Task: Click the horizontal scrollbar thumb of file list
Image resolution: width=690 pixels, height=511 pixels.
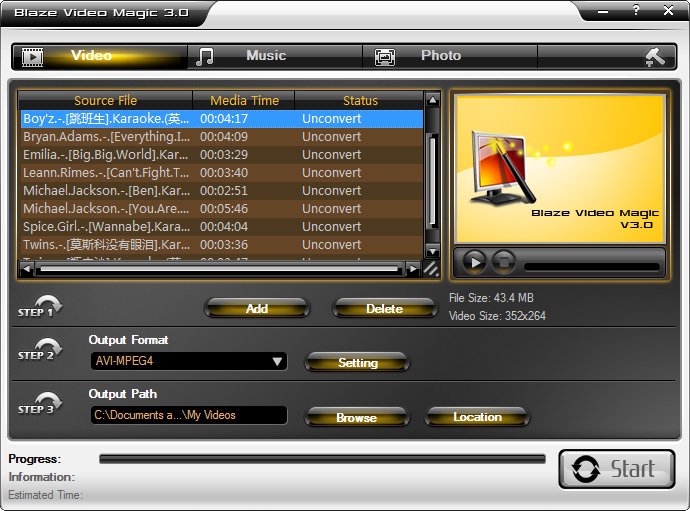Action: [219, 269]
